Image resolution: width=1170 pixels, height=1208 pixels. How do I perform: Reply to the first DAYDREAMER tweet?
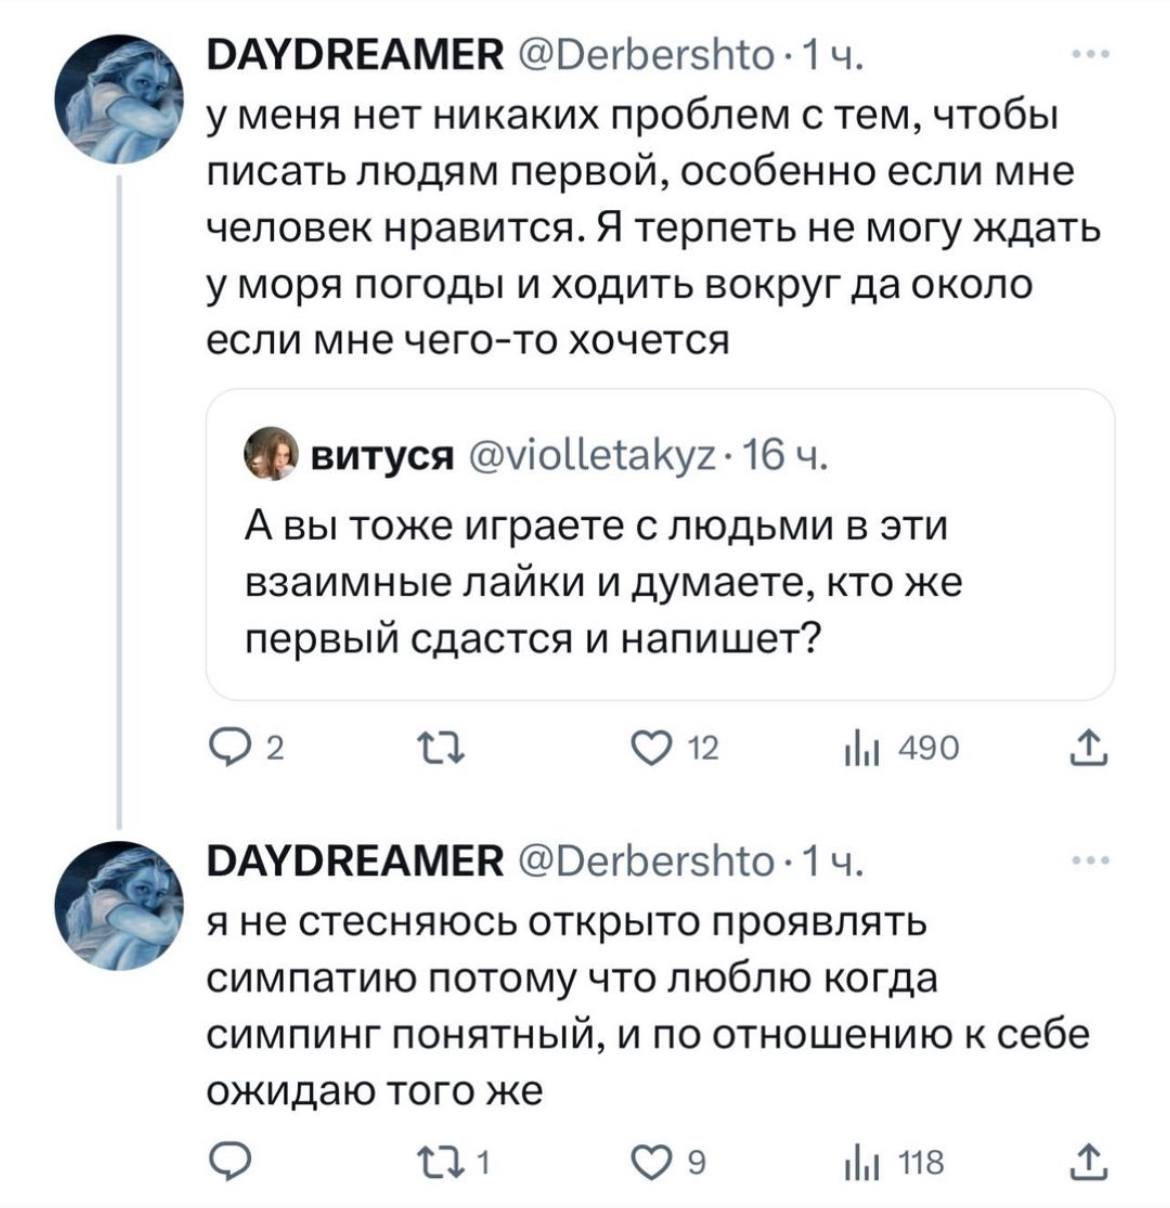[226, 747]
